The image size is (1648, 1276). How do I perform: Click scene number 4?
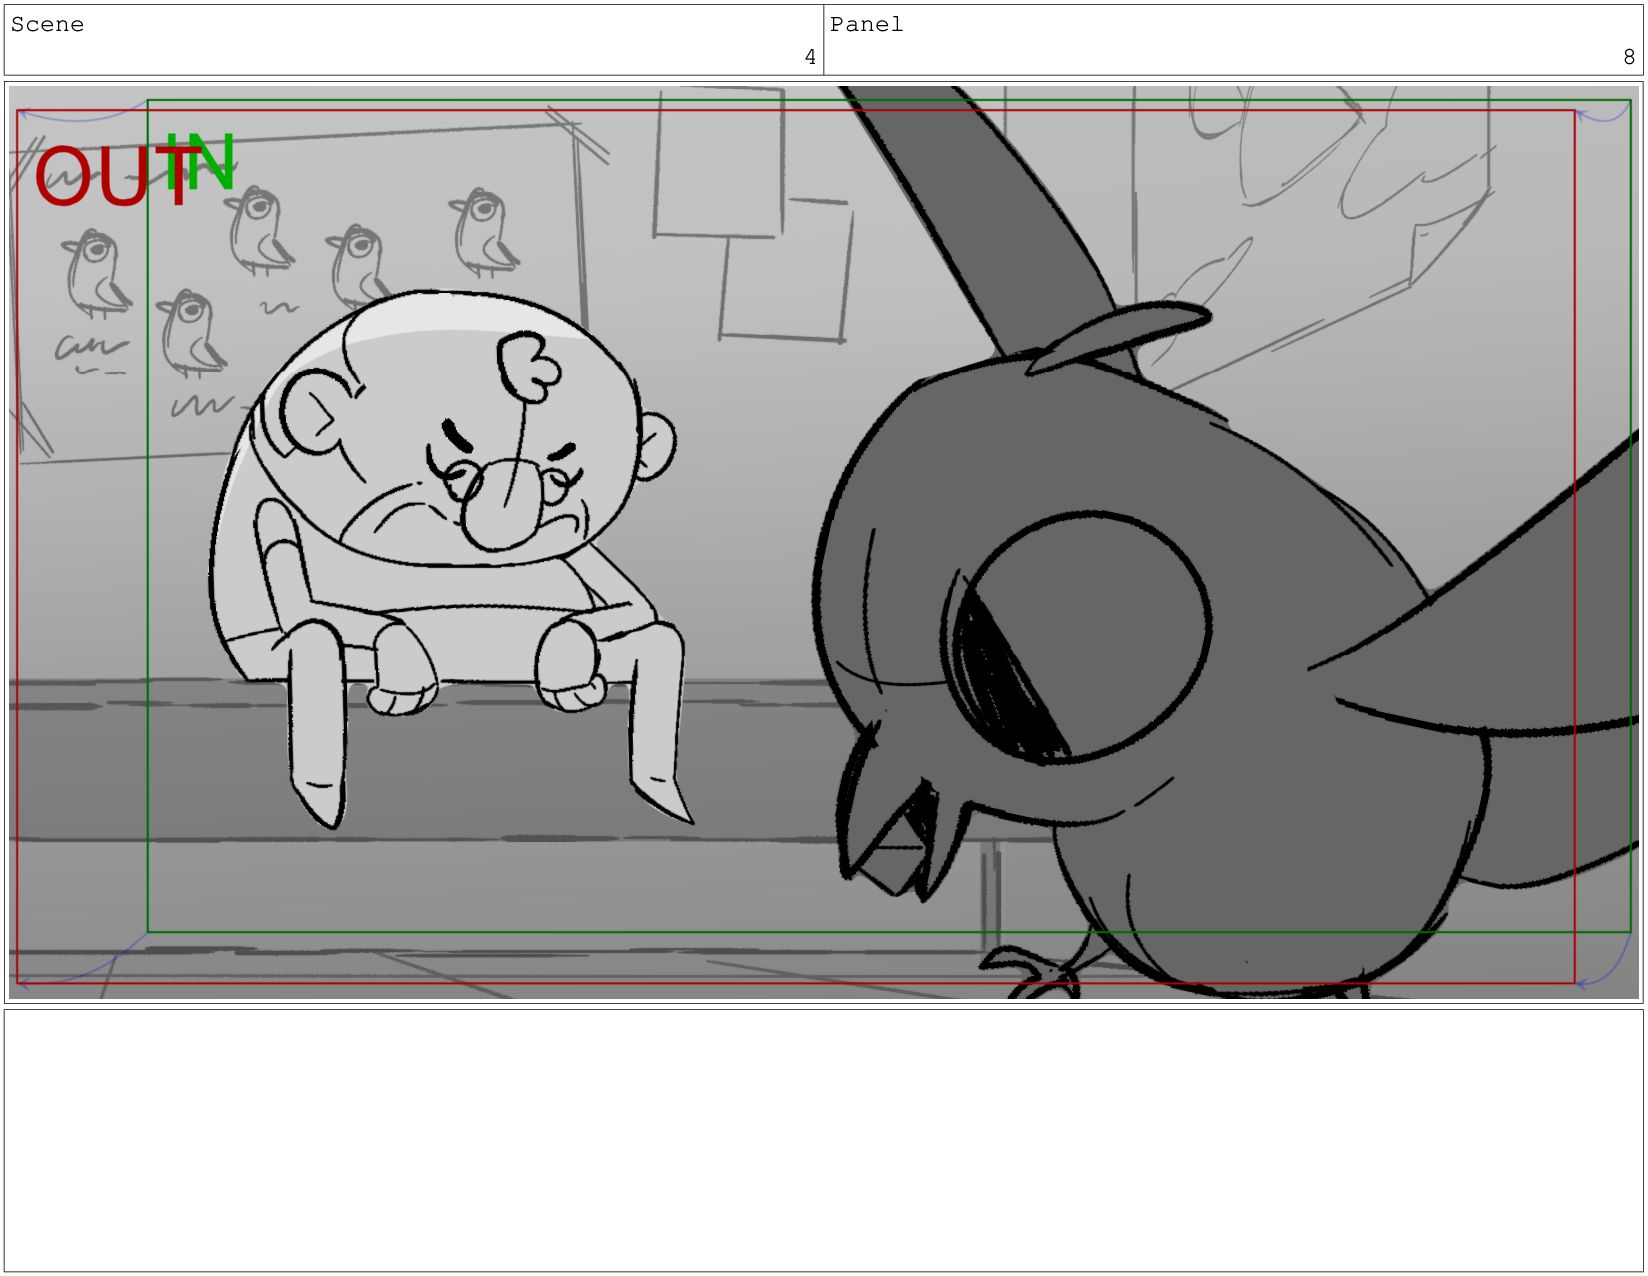click(810, 57)
